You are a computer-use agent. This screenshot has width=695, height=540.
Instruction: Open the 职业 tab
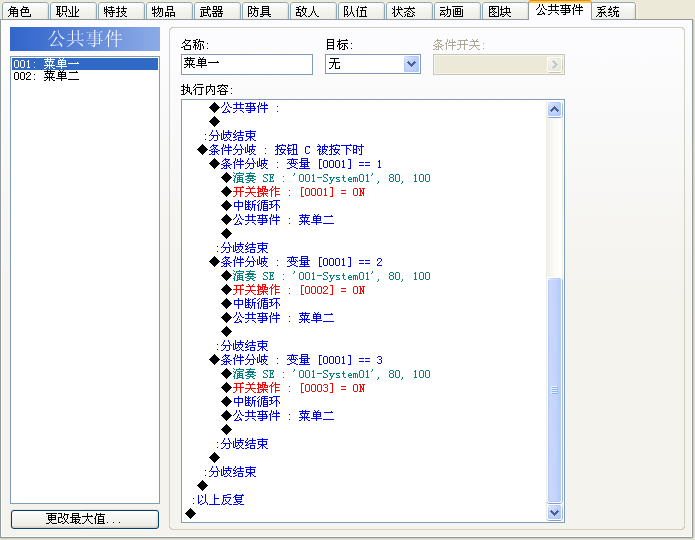coord(73,11)
